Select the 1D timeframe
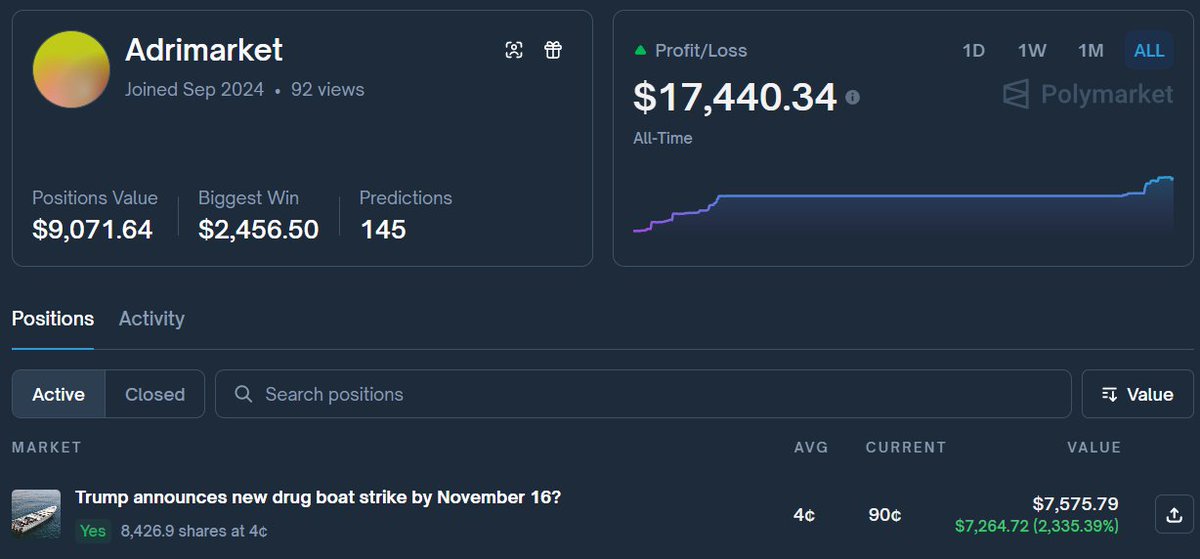The width and height of the screenshot is (1200, 559). pos(973,50)
